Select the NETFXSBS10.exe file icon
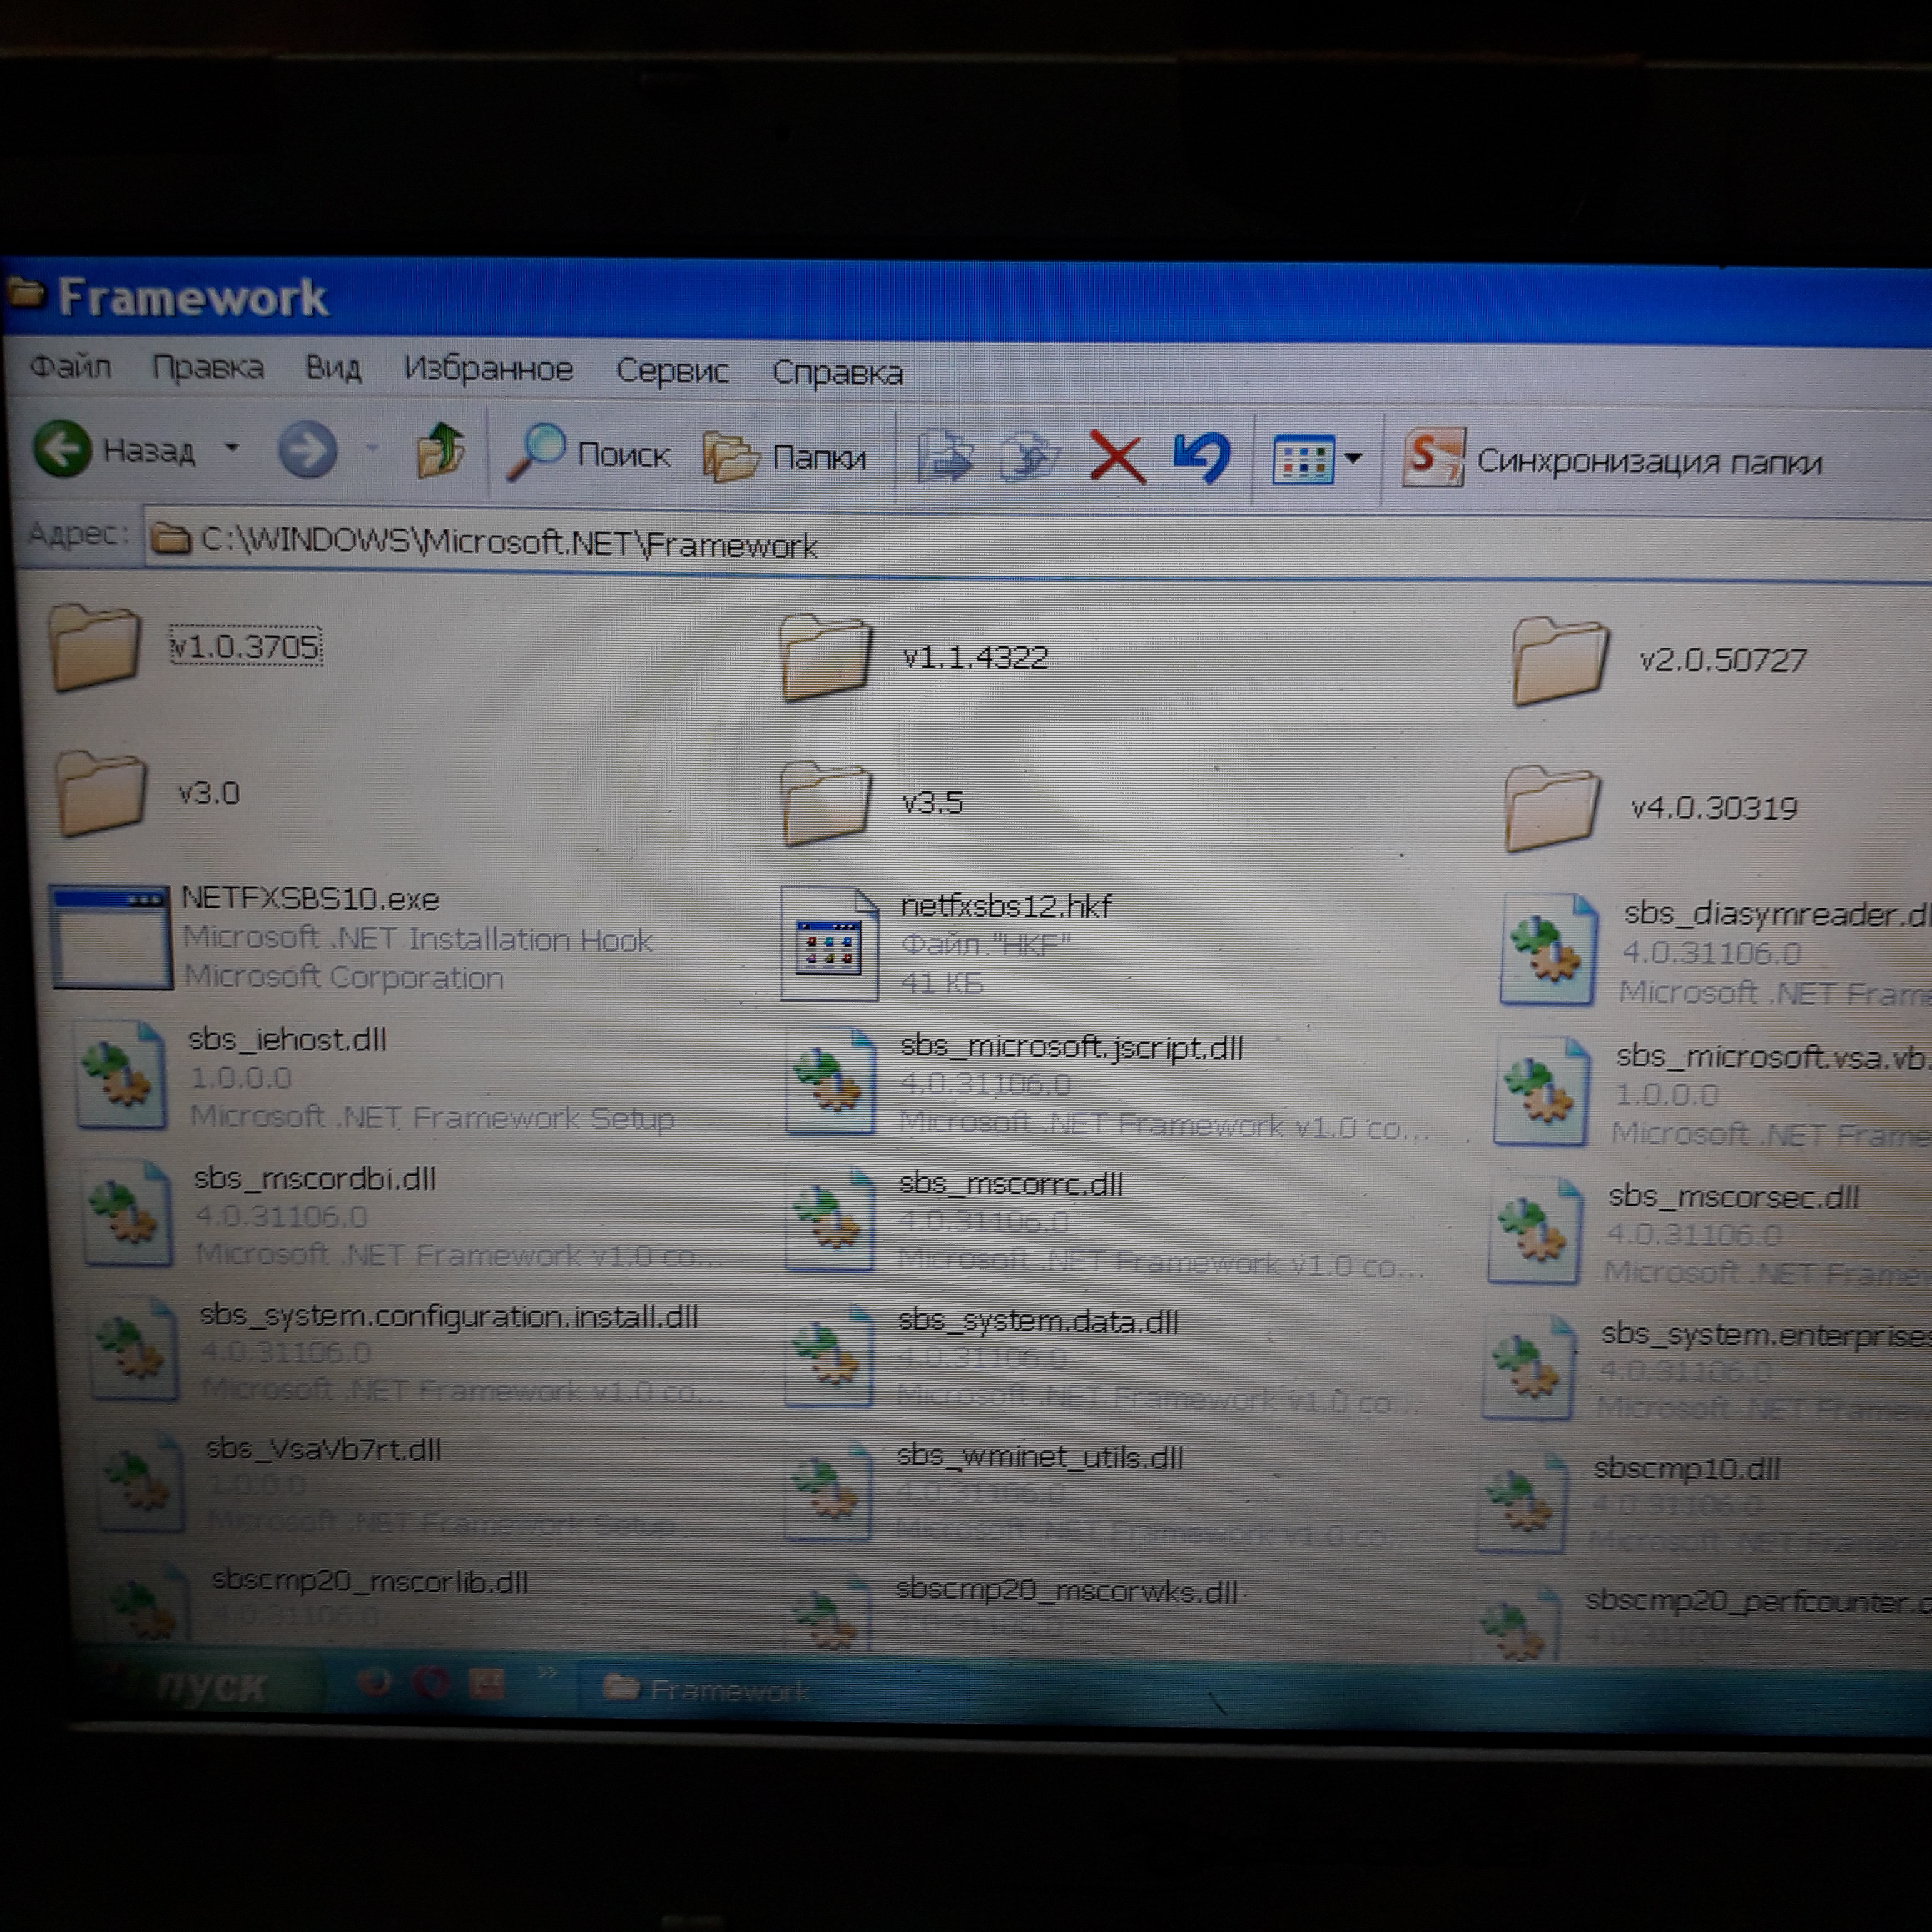Image resolution: width=1932 pixels, height=1932 pixels. pyautogui.click(x=110, y=937)
